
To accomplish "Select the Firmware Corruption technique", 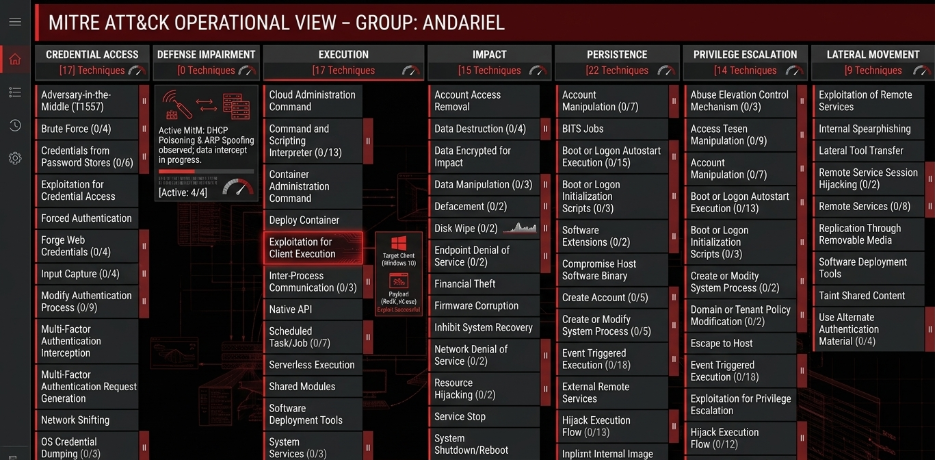I will [484, 305].
